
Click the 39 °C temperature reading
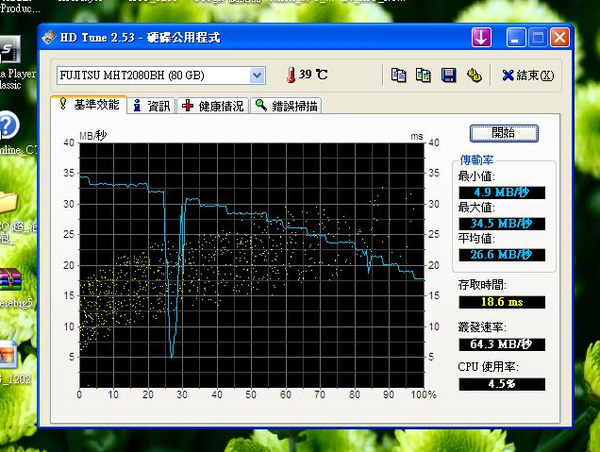[x=313, y=74]
